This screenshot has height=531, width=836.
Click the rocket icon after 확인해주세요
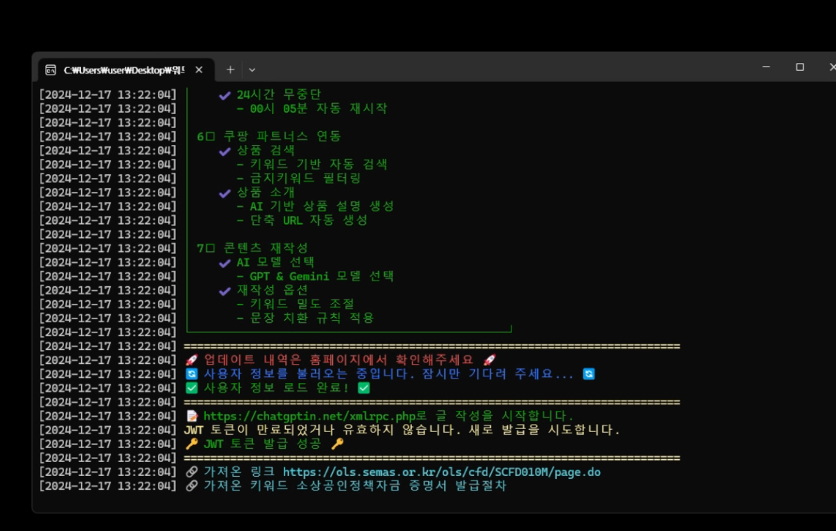[490, 360]
